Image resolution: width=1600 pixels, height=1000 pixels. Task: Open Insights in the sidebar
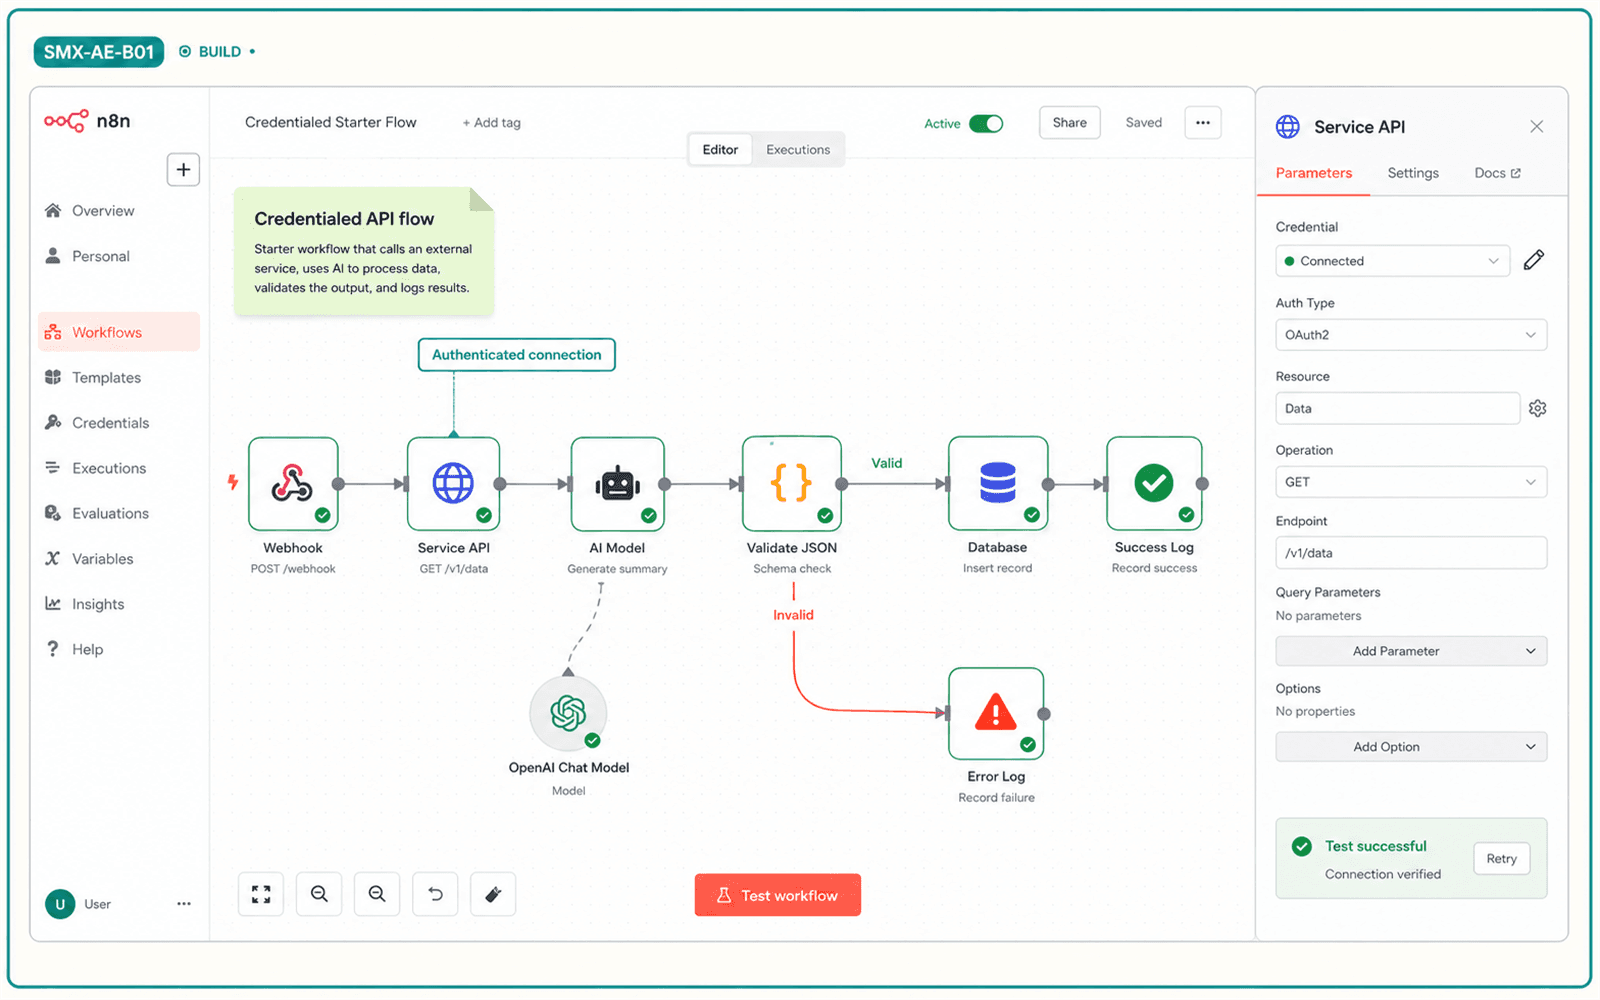coord(119,604)
